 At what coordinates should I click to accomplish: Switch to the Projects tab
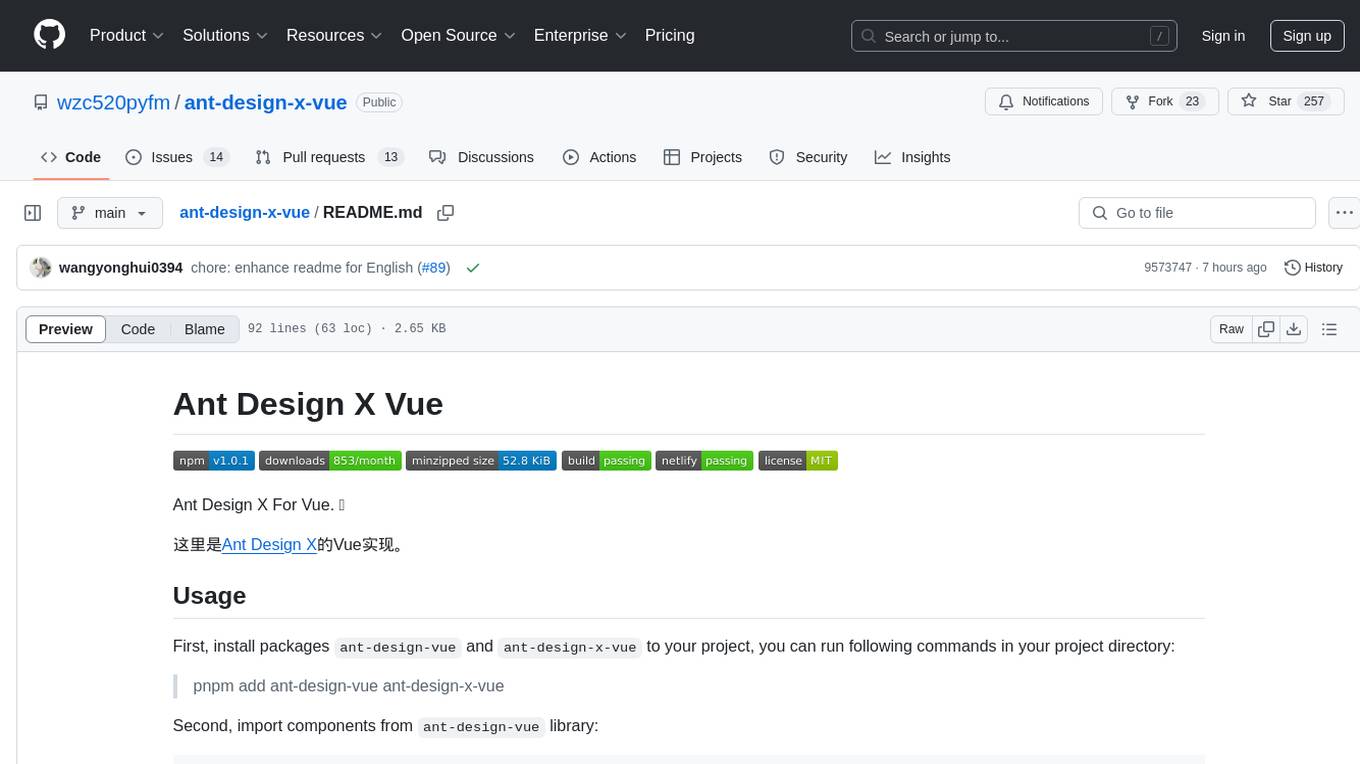point(702,157)
